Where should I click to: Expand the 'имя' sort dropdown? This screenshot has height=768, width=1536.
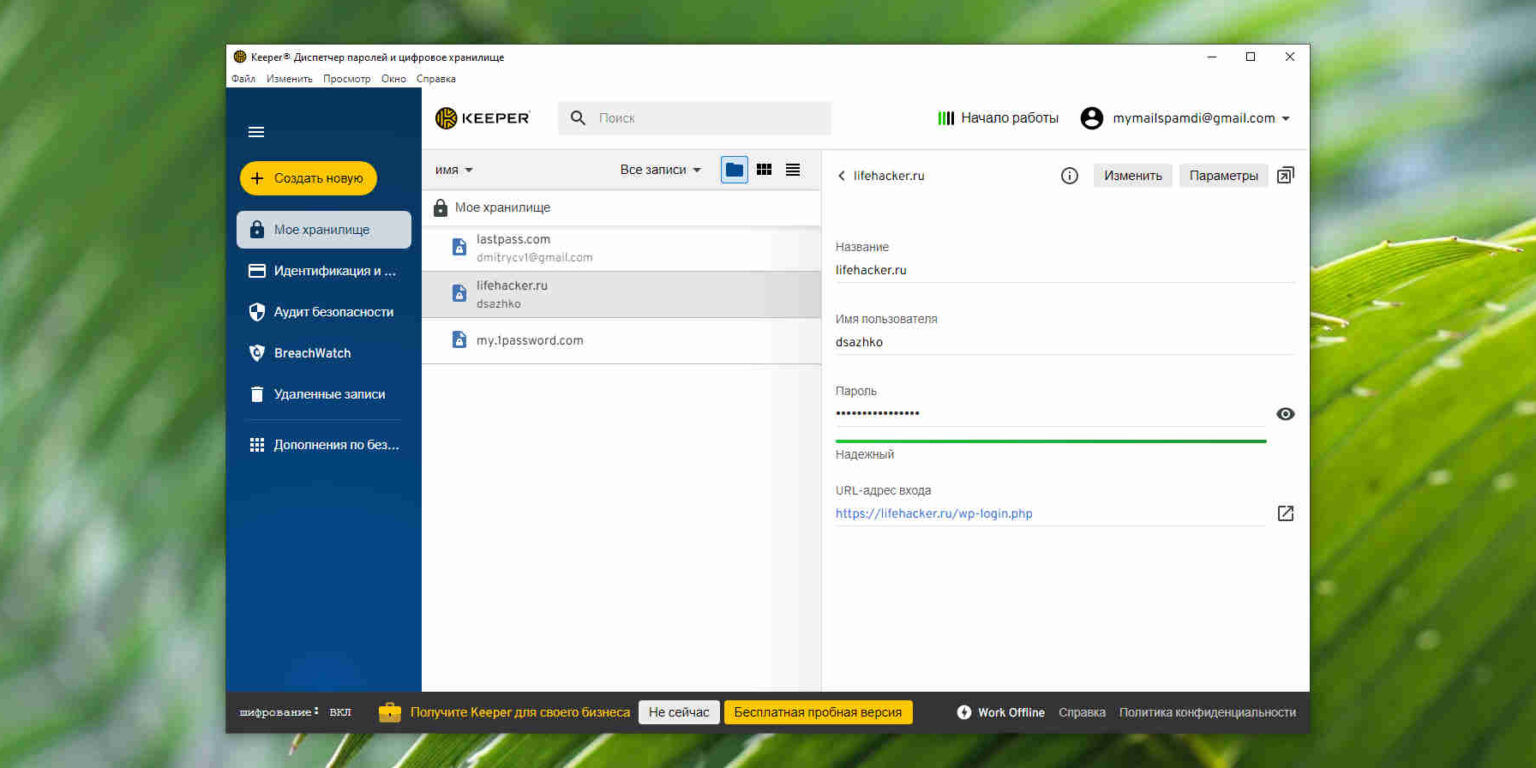click(x=454, y=170)
